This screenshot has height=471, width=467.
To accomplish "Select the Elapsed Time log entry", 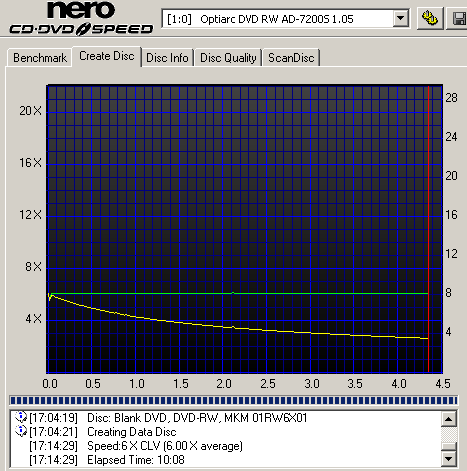I will point(107,460).
